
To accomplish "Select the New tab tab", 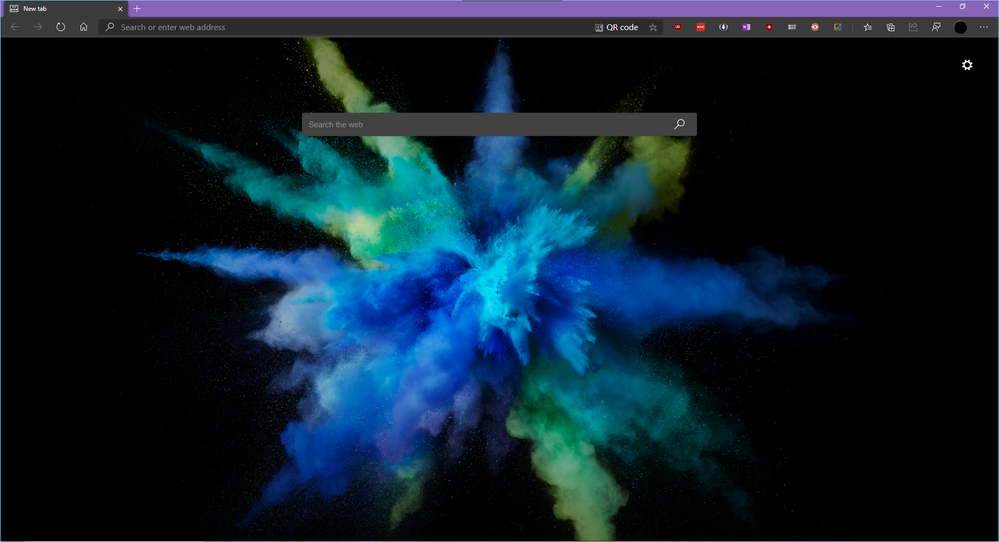I will (64, 9).
